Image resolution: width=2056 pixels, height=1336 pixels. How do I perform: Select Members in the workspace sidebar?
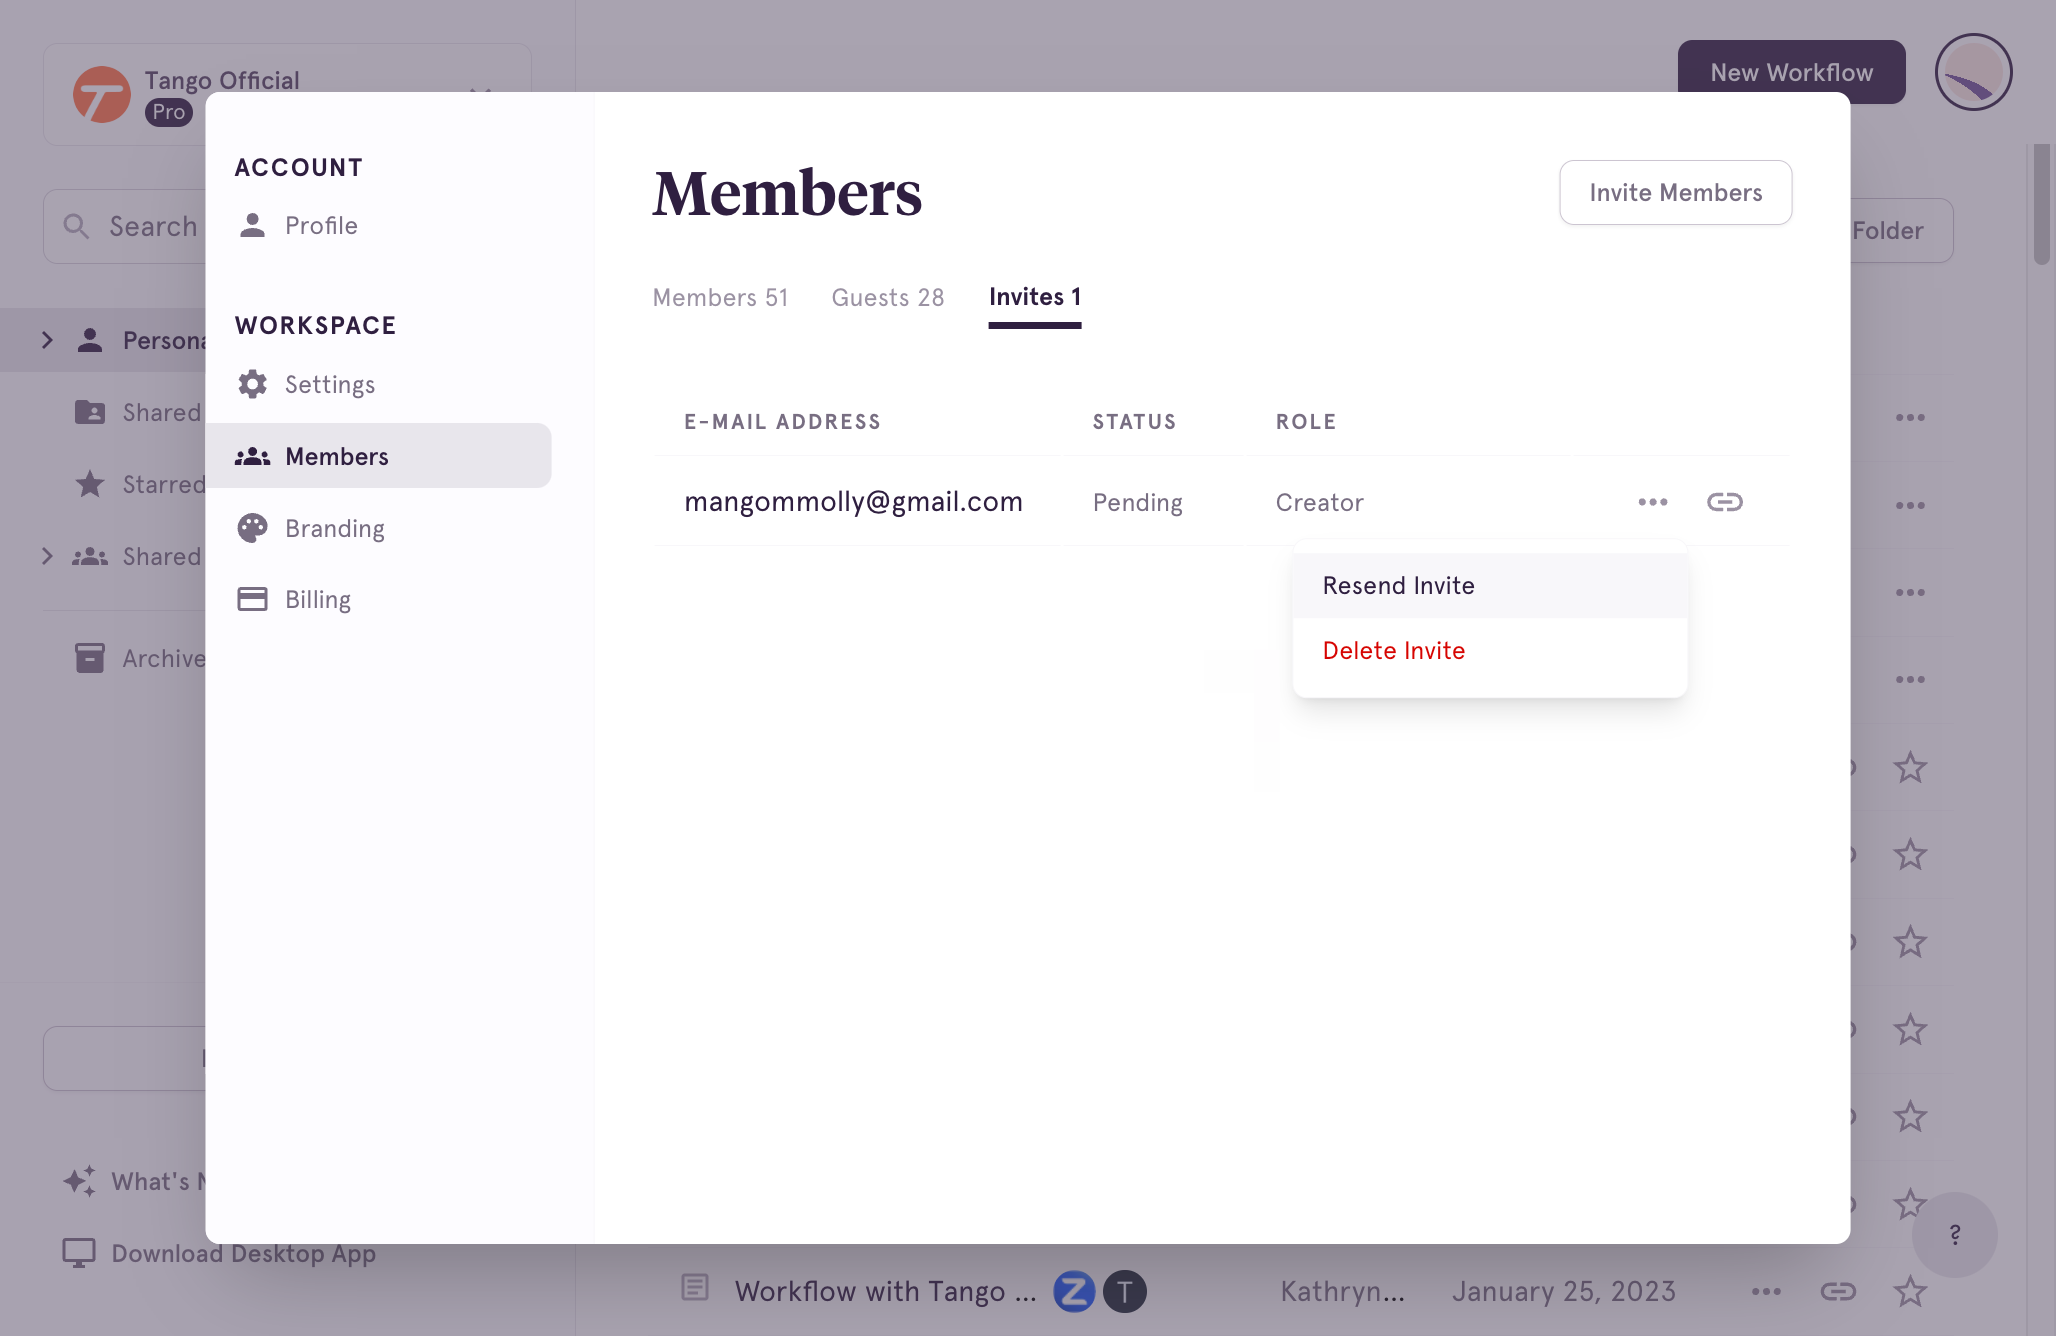(x=378, y=456)
